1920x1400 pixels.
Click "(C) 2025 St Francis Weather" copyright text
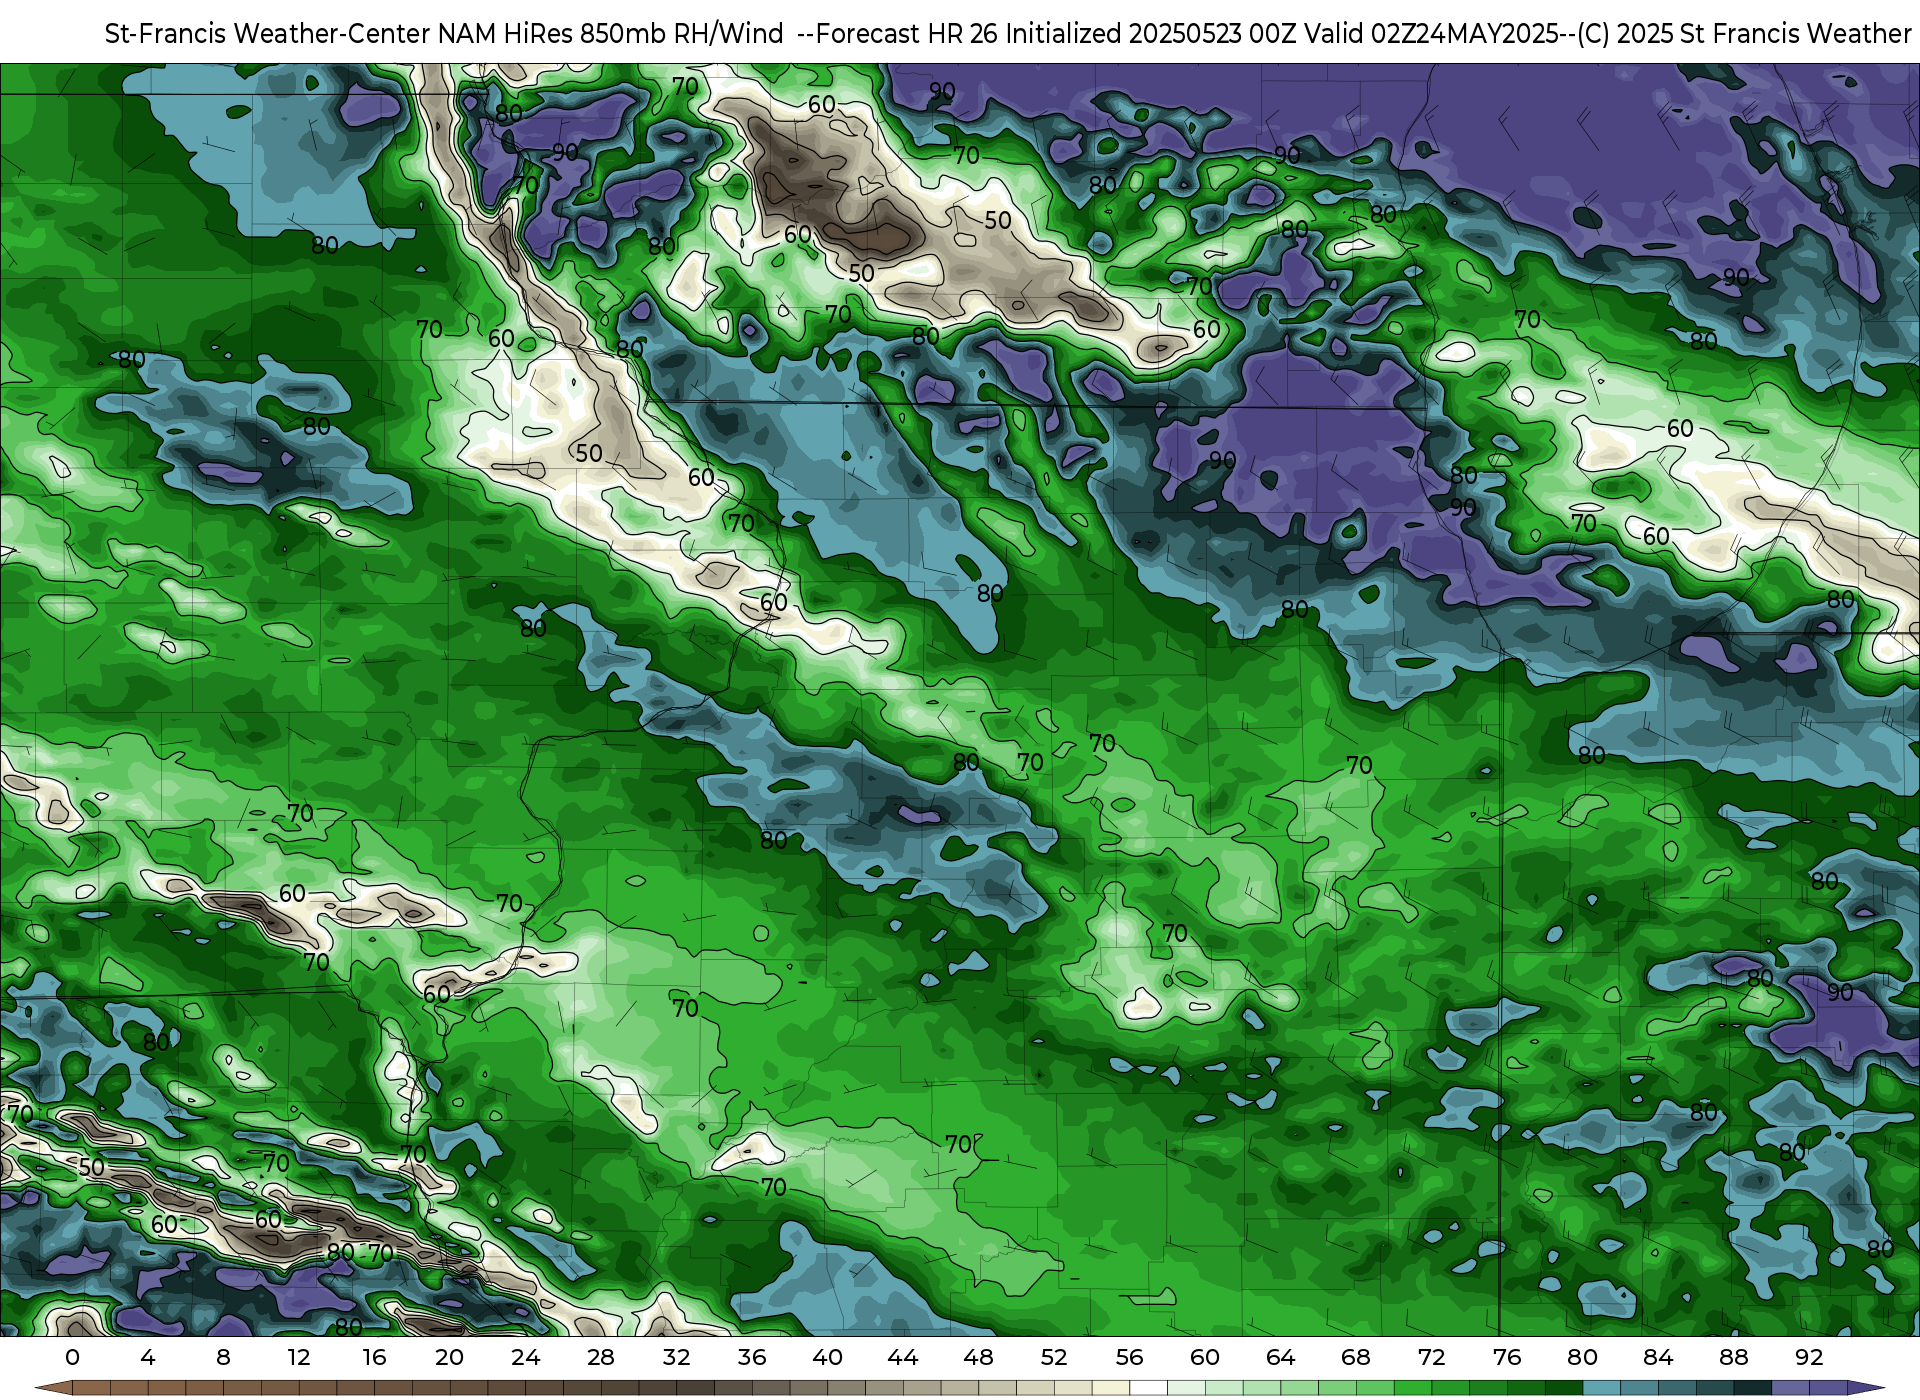tap(1744, 34)
